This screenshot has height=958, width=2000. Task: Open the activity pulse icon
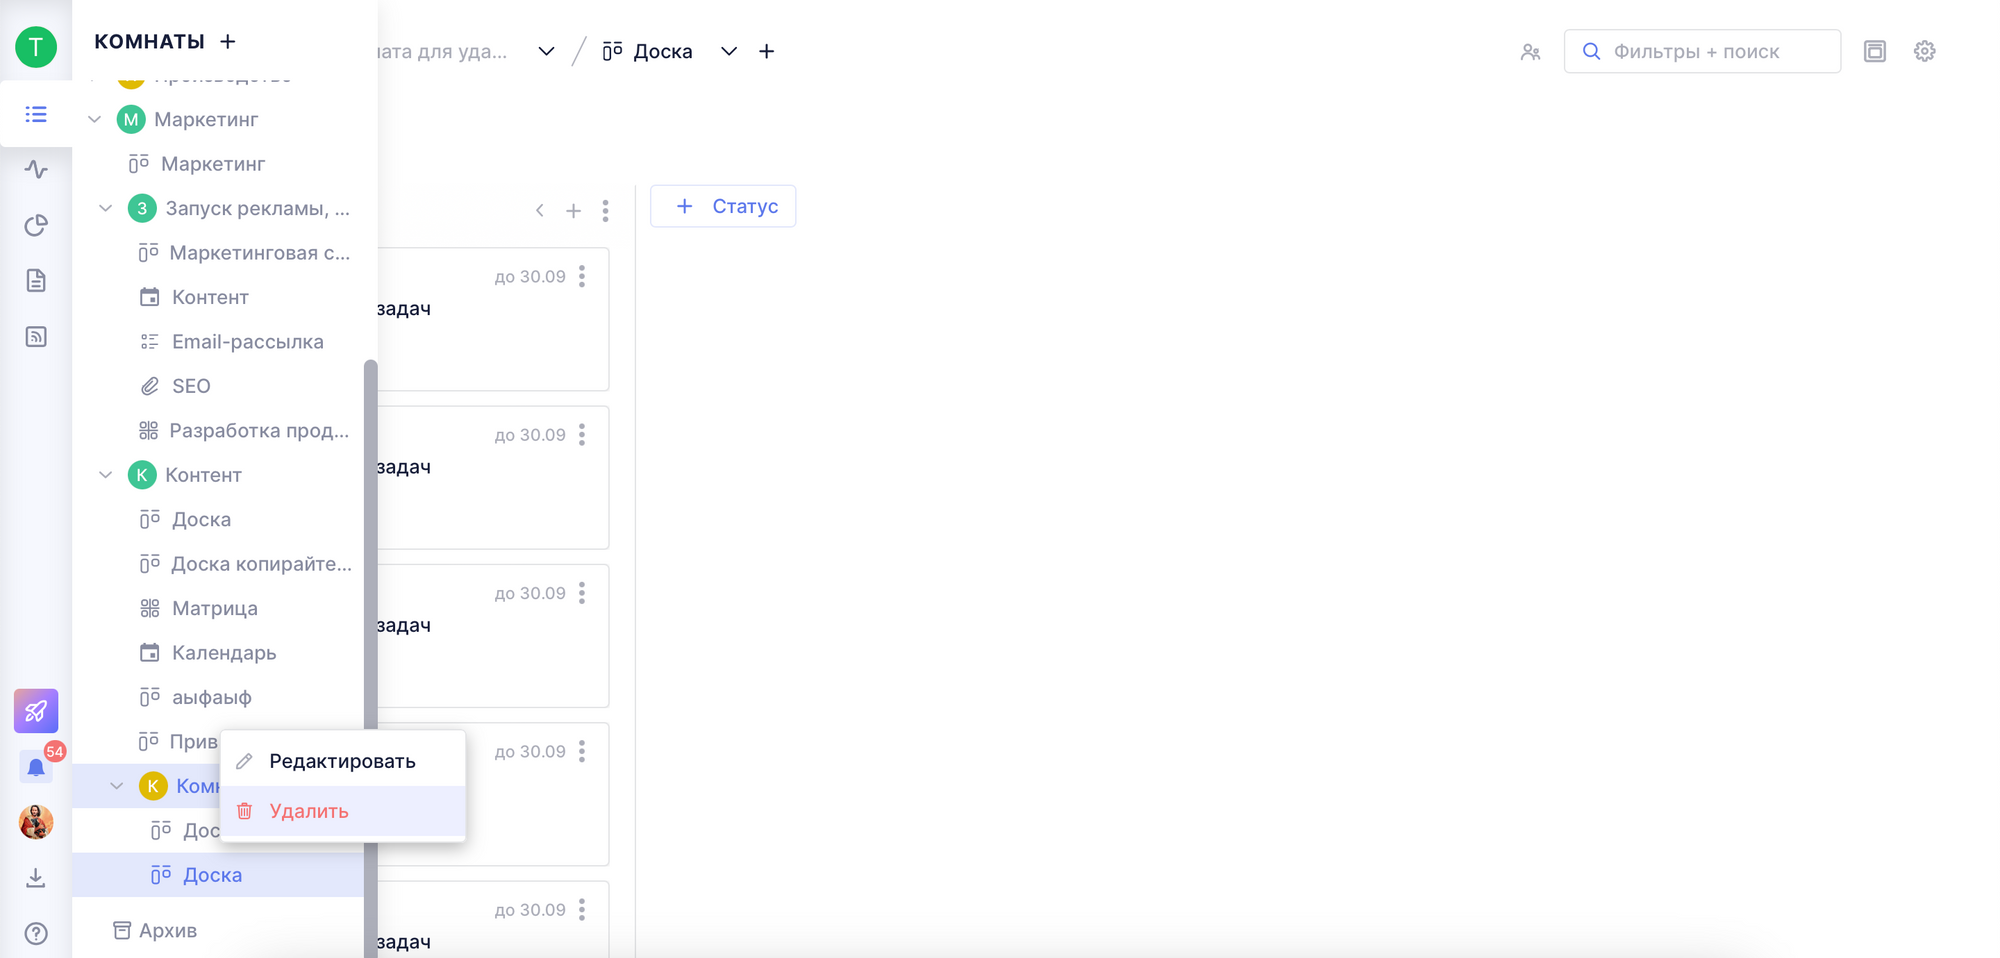click(36, 169)
